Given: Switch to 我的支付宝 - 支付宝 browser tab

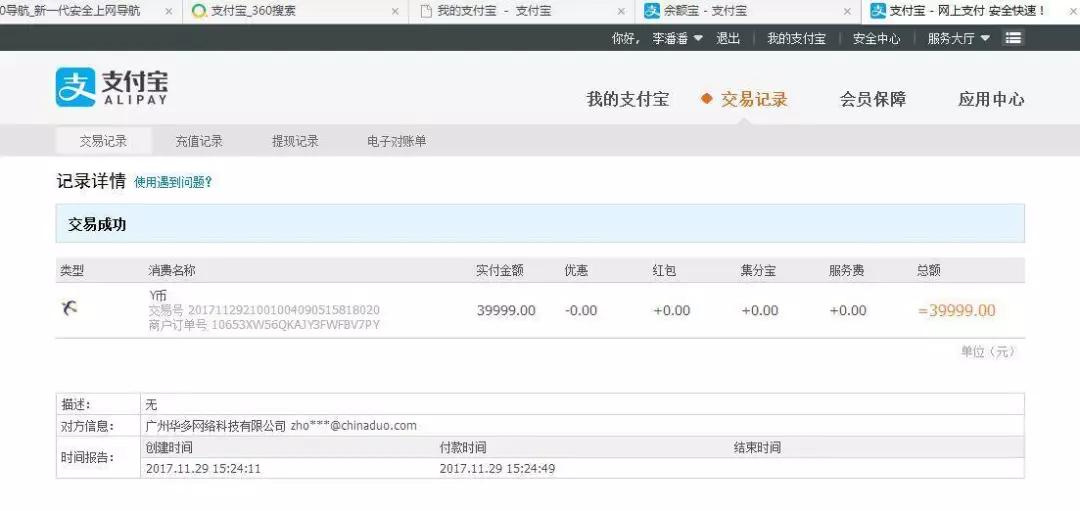Looking at the screenshot, I should point(521,12).
